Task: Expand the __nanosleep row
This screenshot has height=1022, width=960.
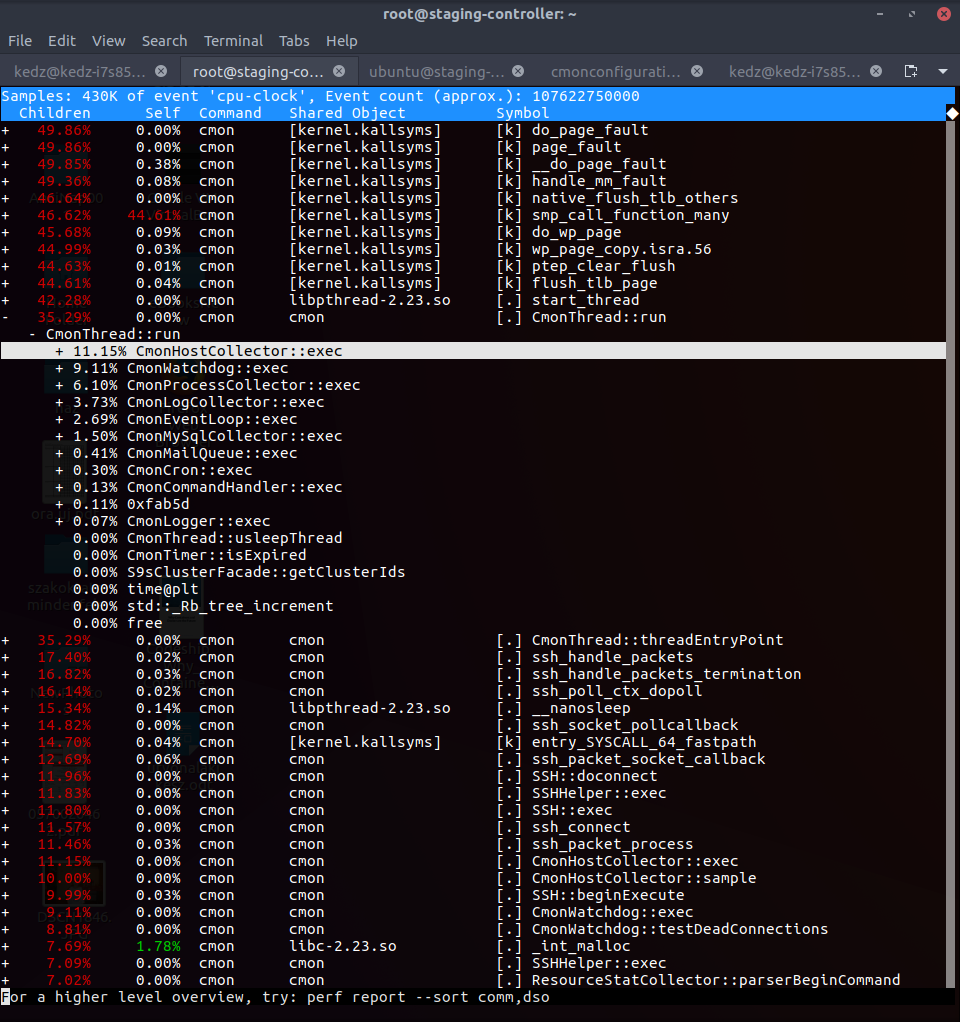Action: [x=5, y=708]
